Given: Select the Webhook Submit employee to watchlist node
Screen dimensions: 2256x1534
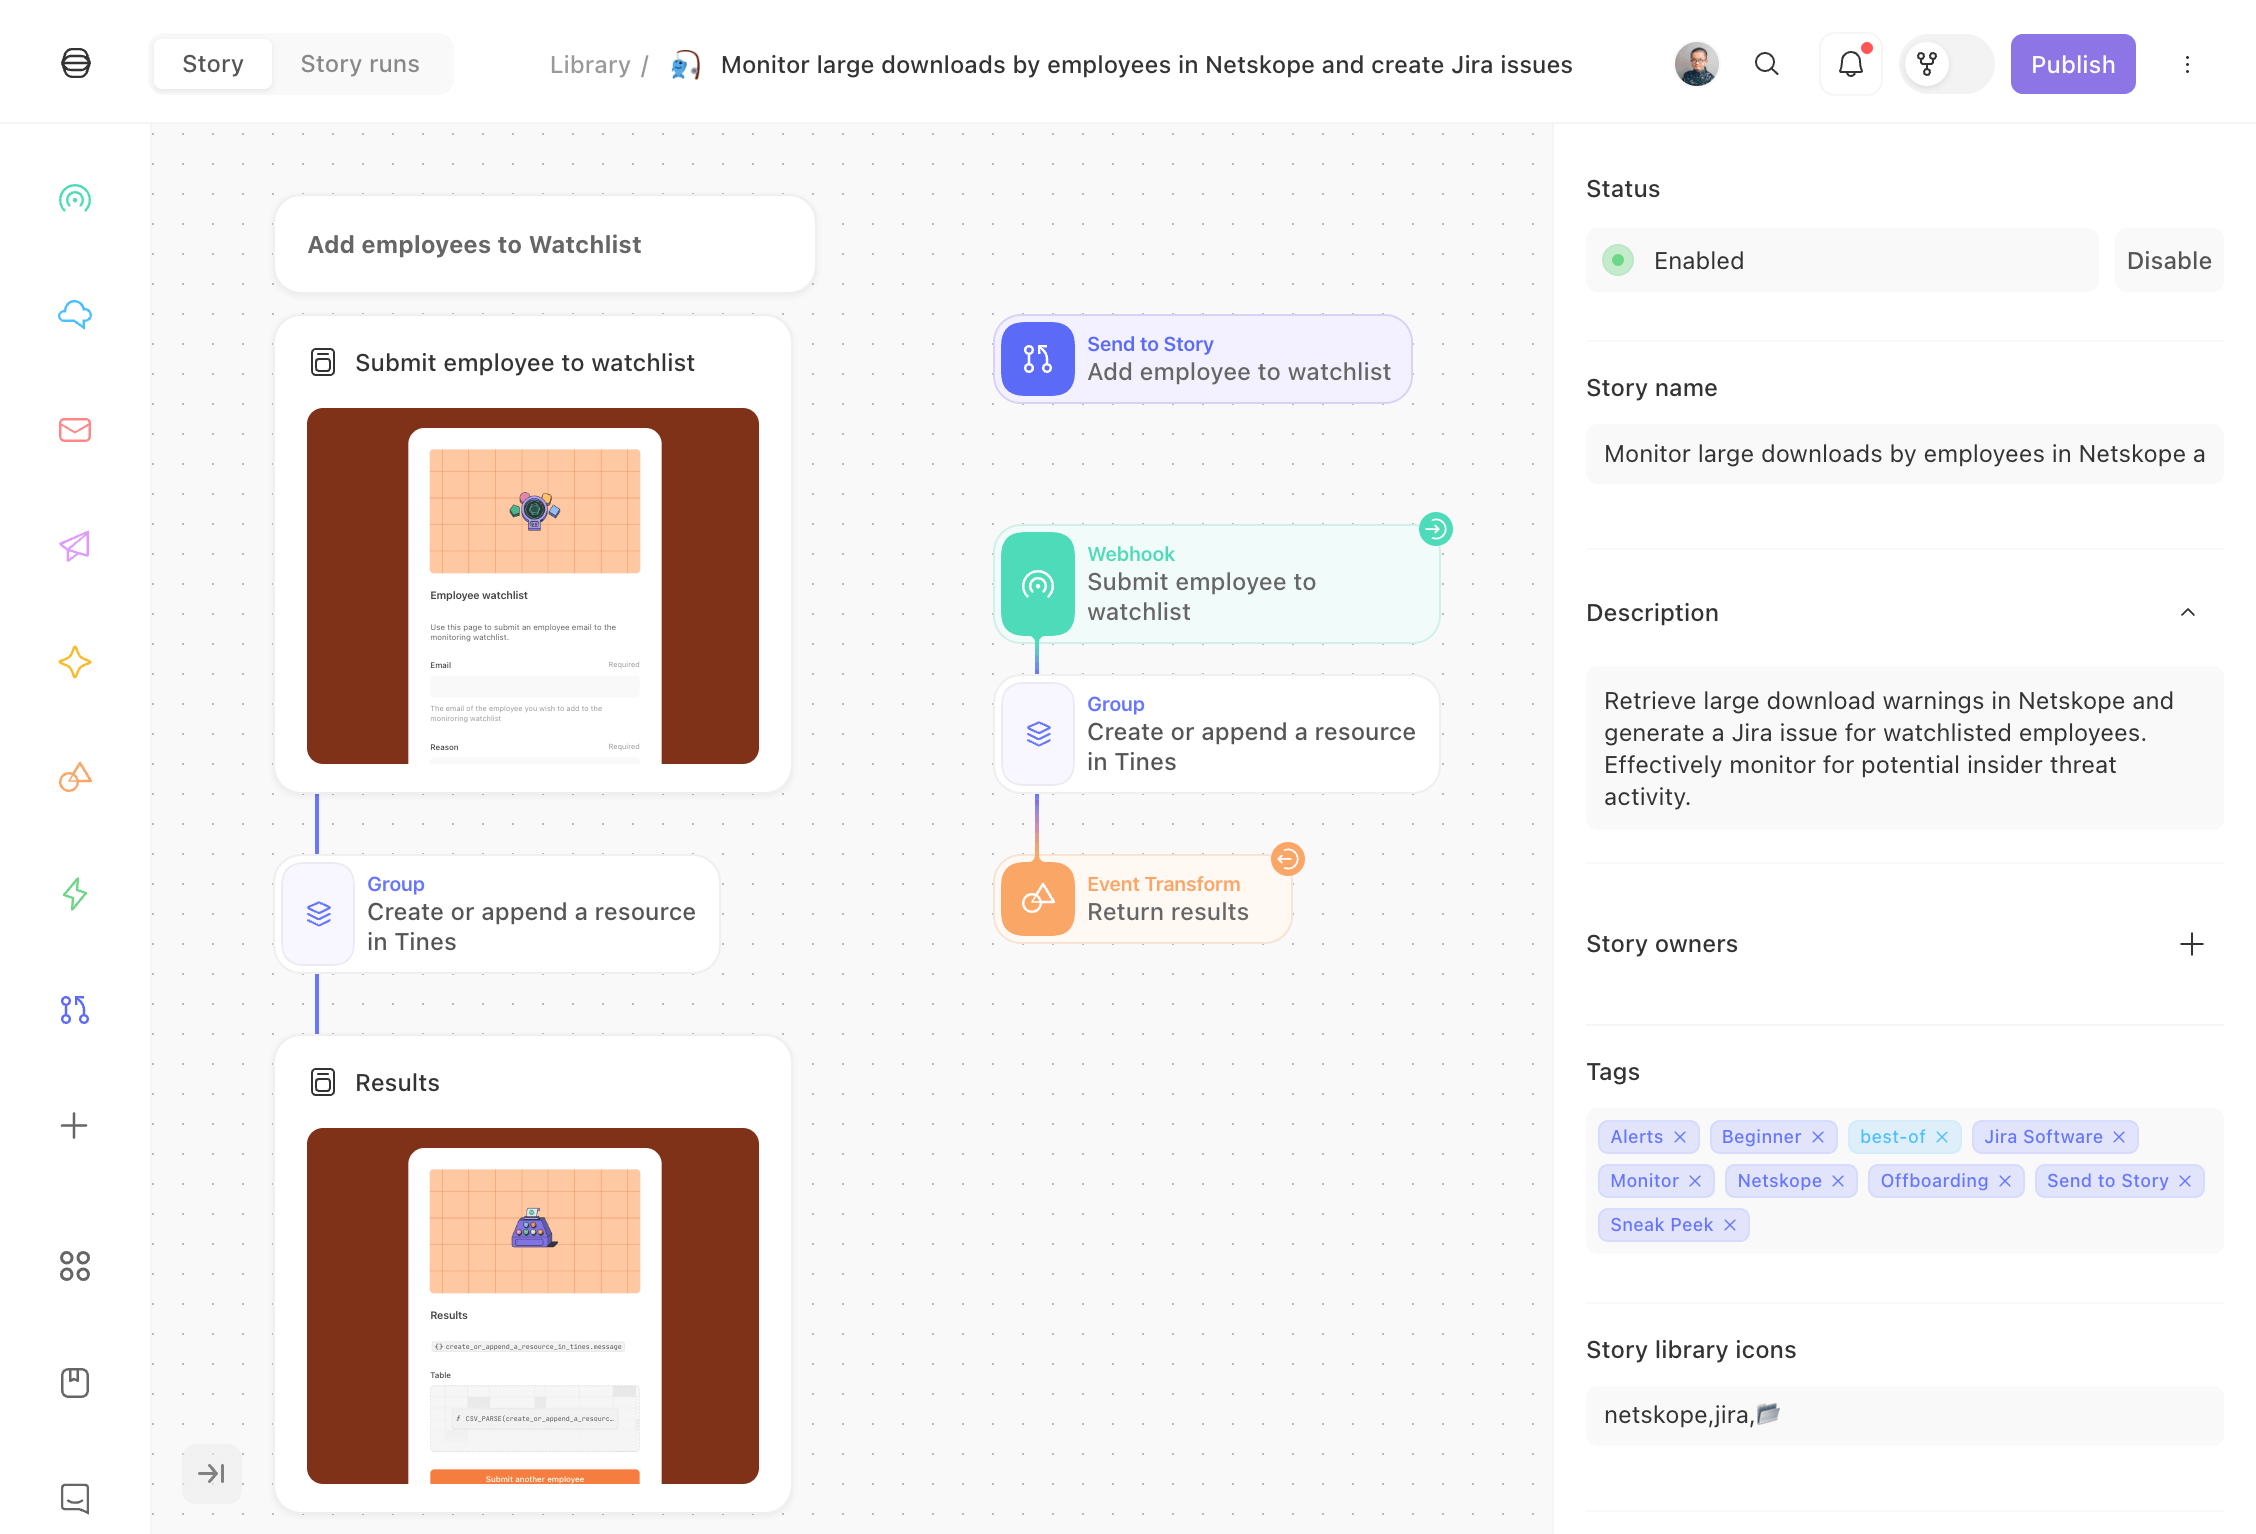Looking at the screenshot, I should [1217, 583].
